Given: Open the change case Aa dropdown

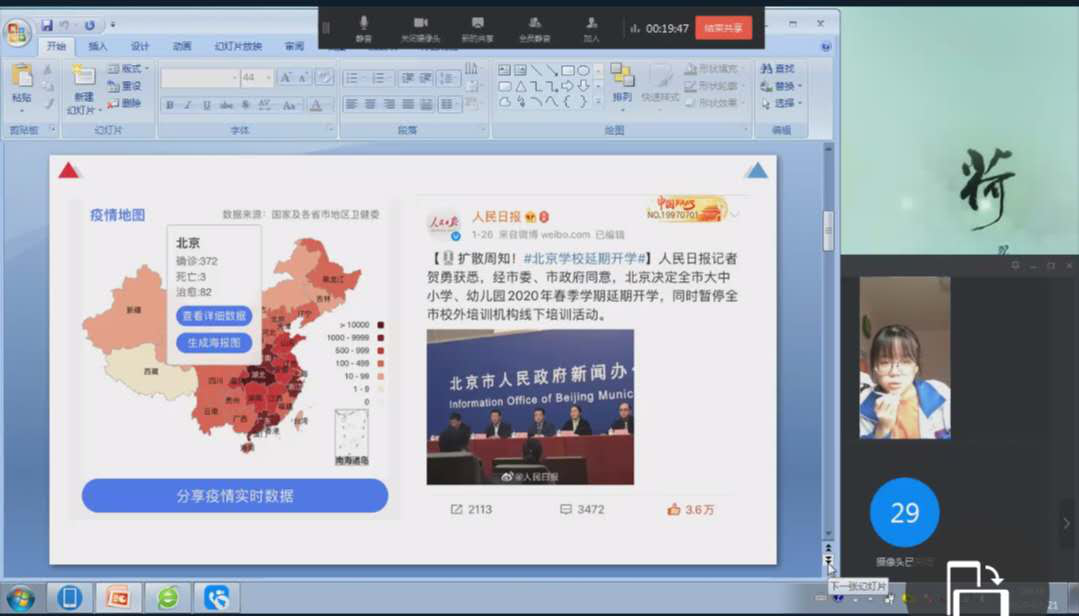Looking at the screenshot, I should [290, 105].
